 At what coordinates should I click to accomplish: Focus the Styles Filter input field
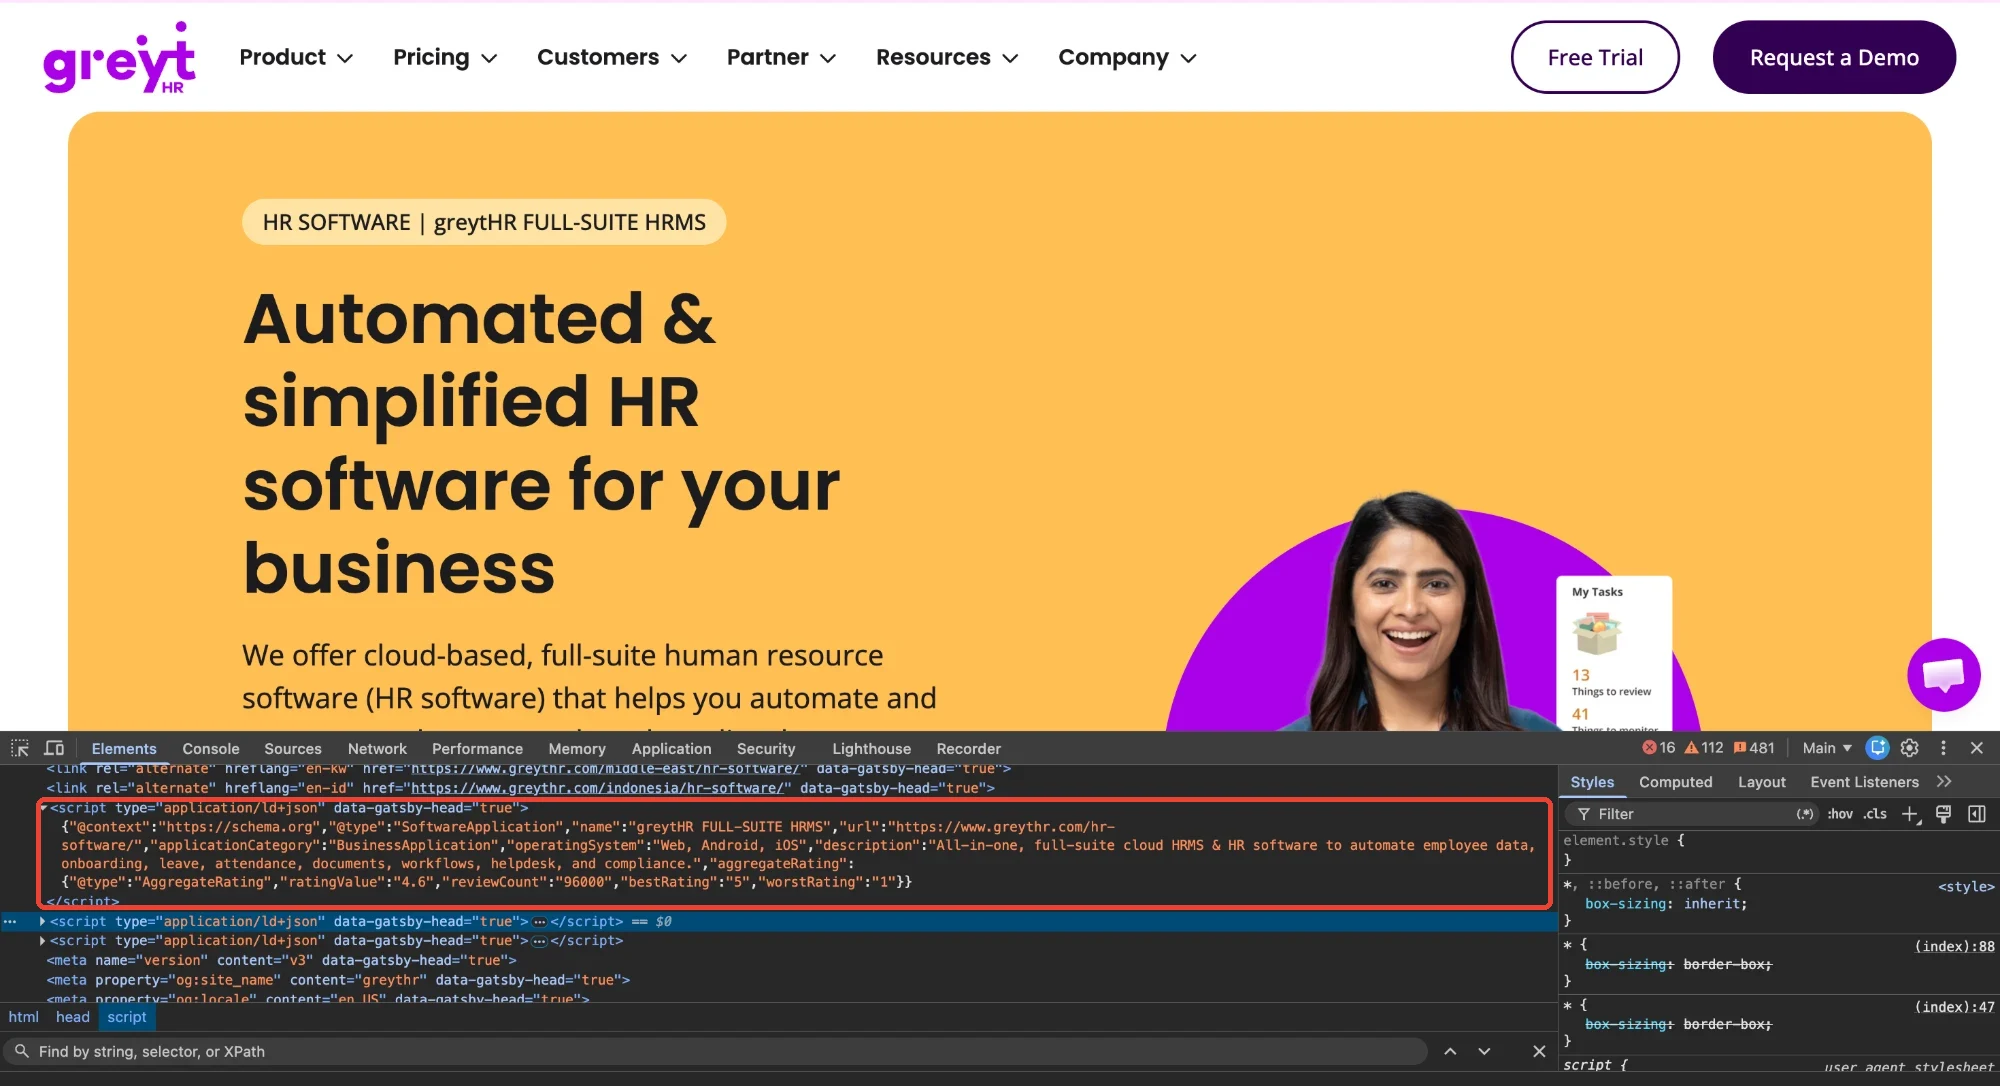coord(1692,814)
